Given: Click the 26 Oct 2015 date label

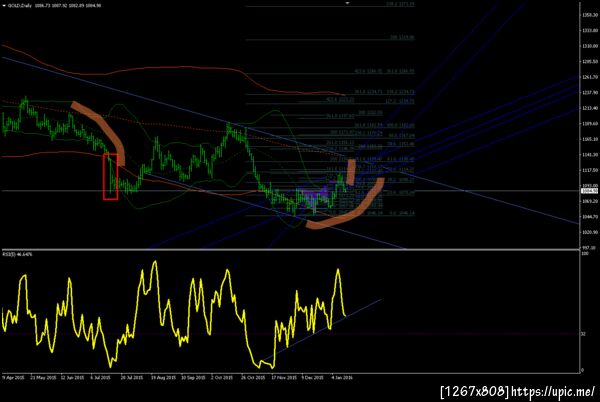Looking at the screenshot, I should click(253, 377).
